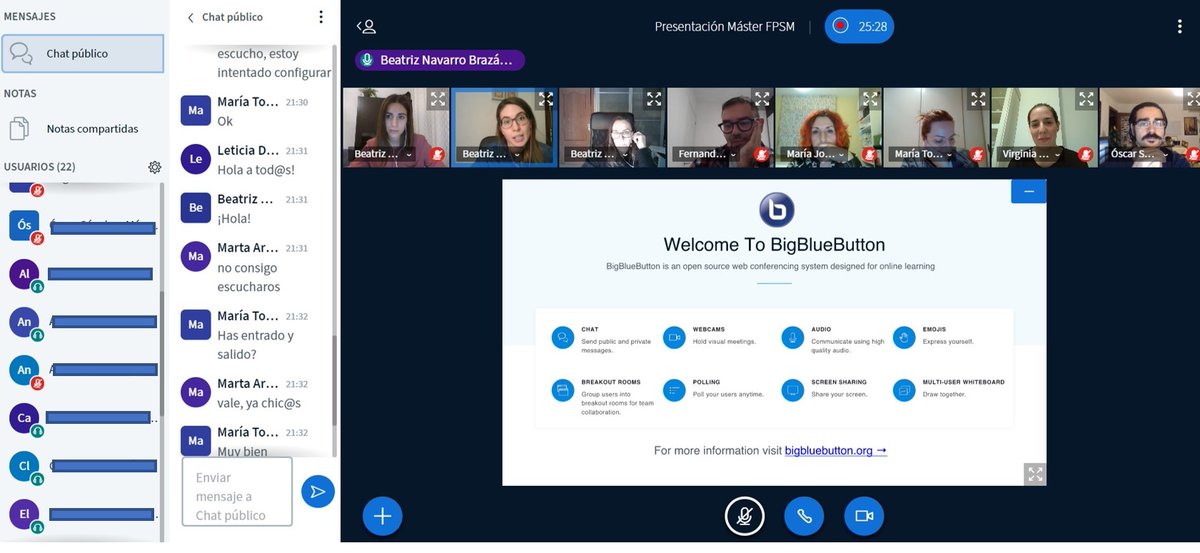Click the Ca user avatar in users list
This screenshot has width=1200, height=553.
point(24,418)
